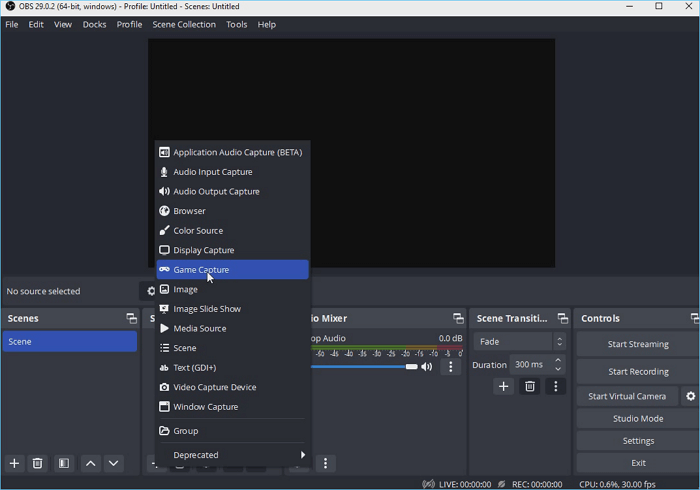The height and width of the screenshot is (490, 700).
Task: Click the window icon for Window Capture
Action: 164,407
